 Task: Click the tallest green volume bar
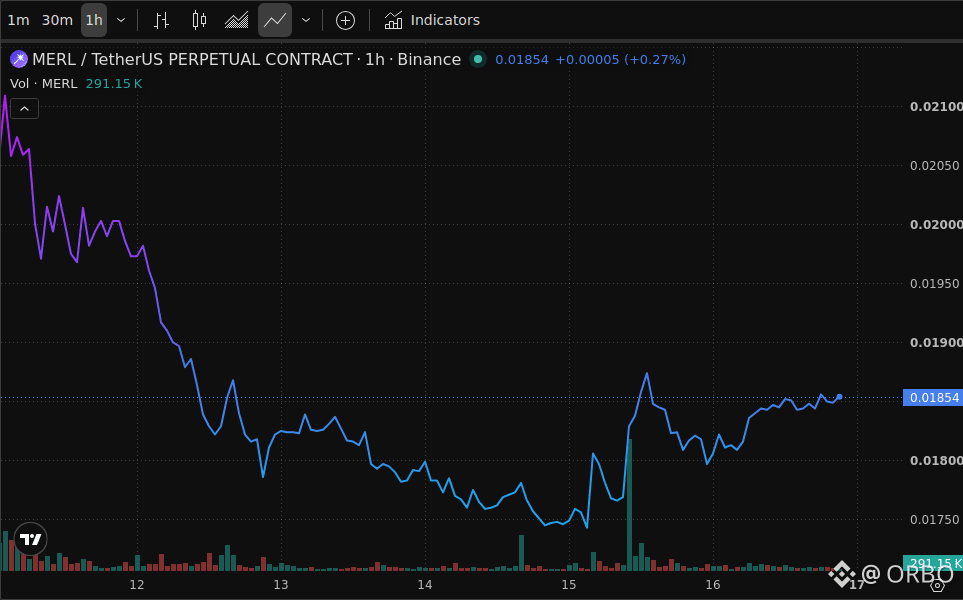point(630,505)
